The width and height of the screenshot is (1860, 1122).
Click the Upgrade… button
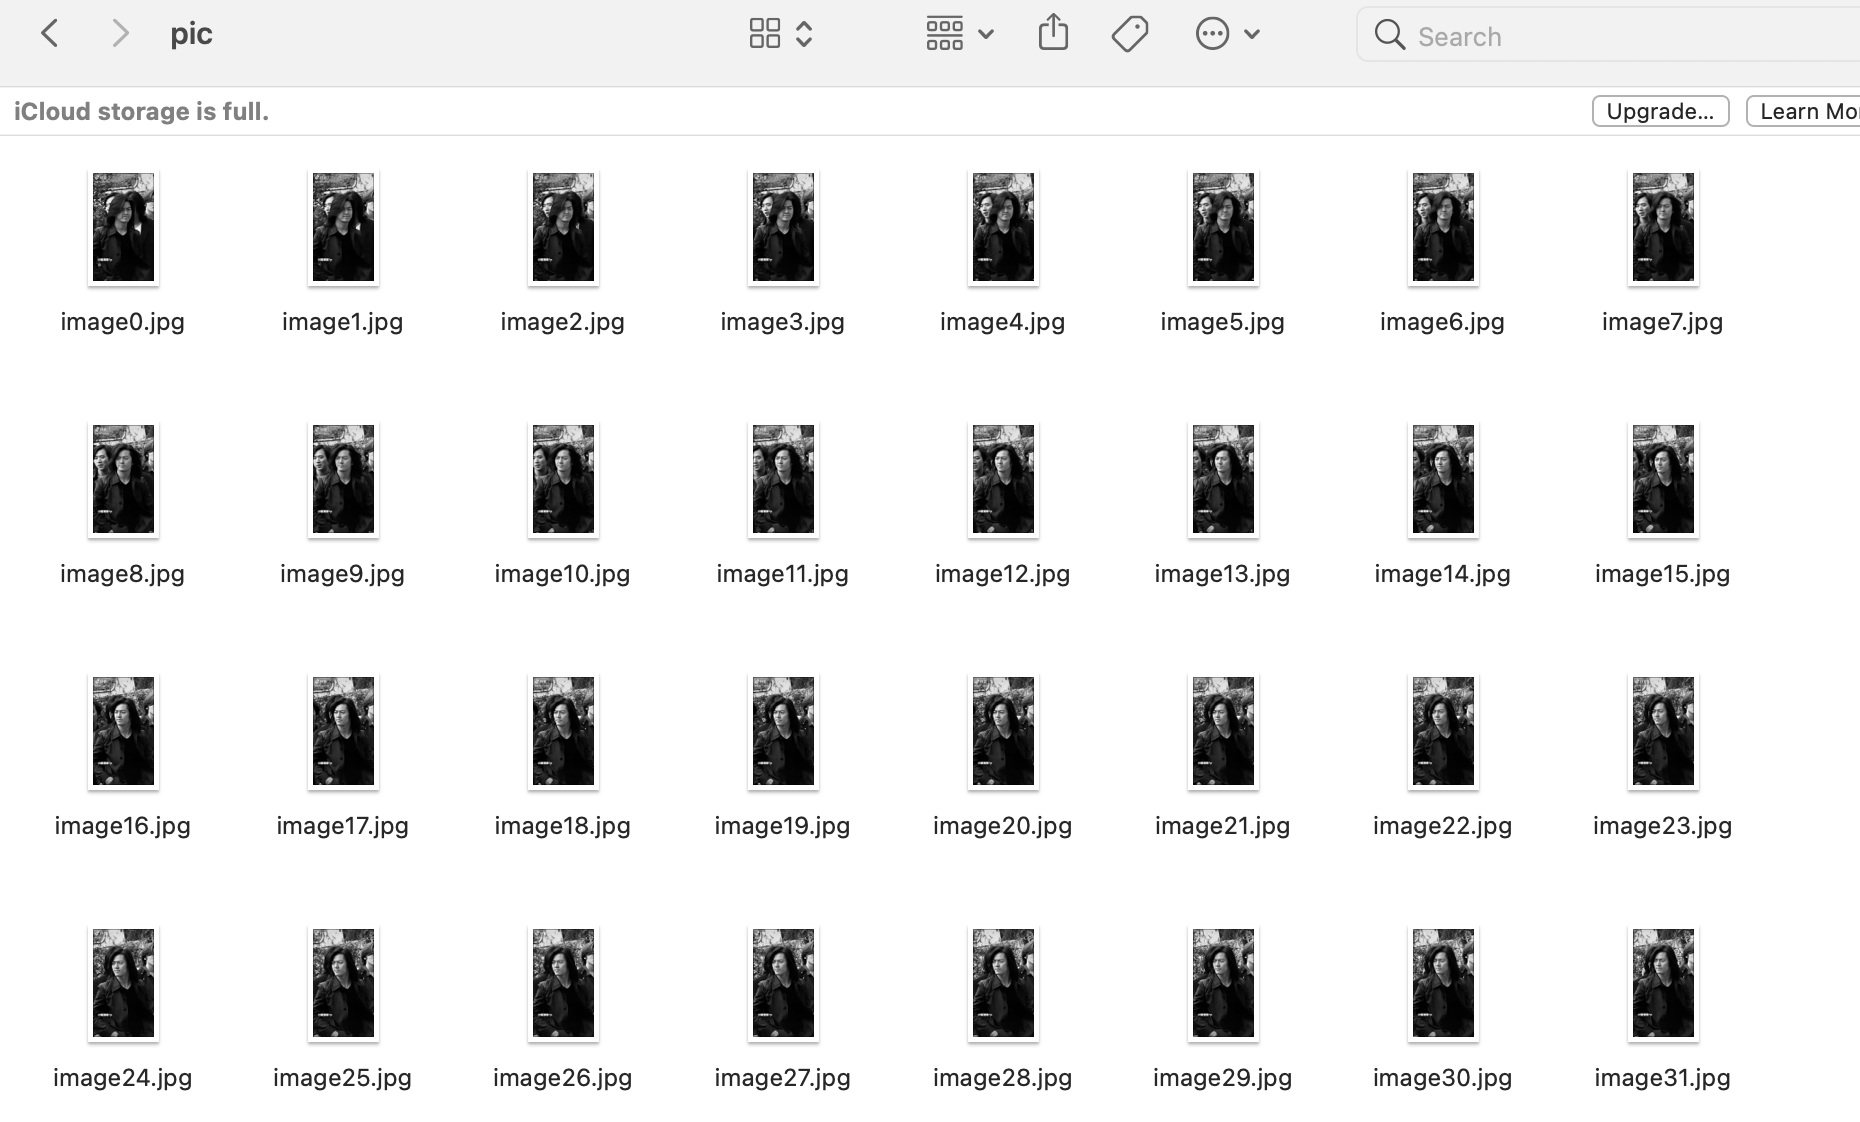click(1660, 111)
